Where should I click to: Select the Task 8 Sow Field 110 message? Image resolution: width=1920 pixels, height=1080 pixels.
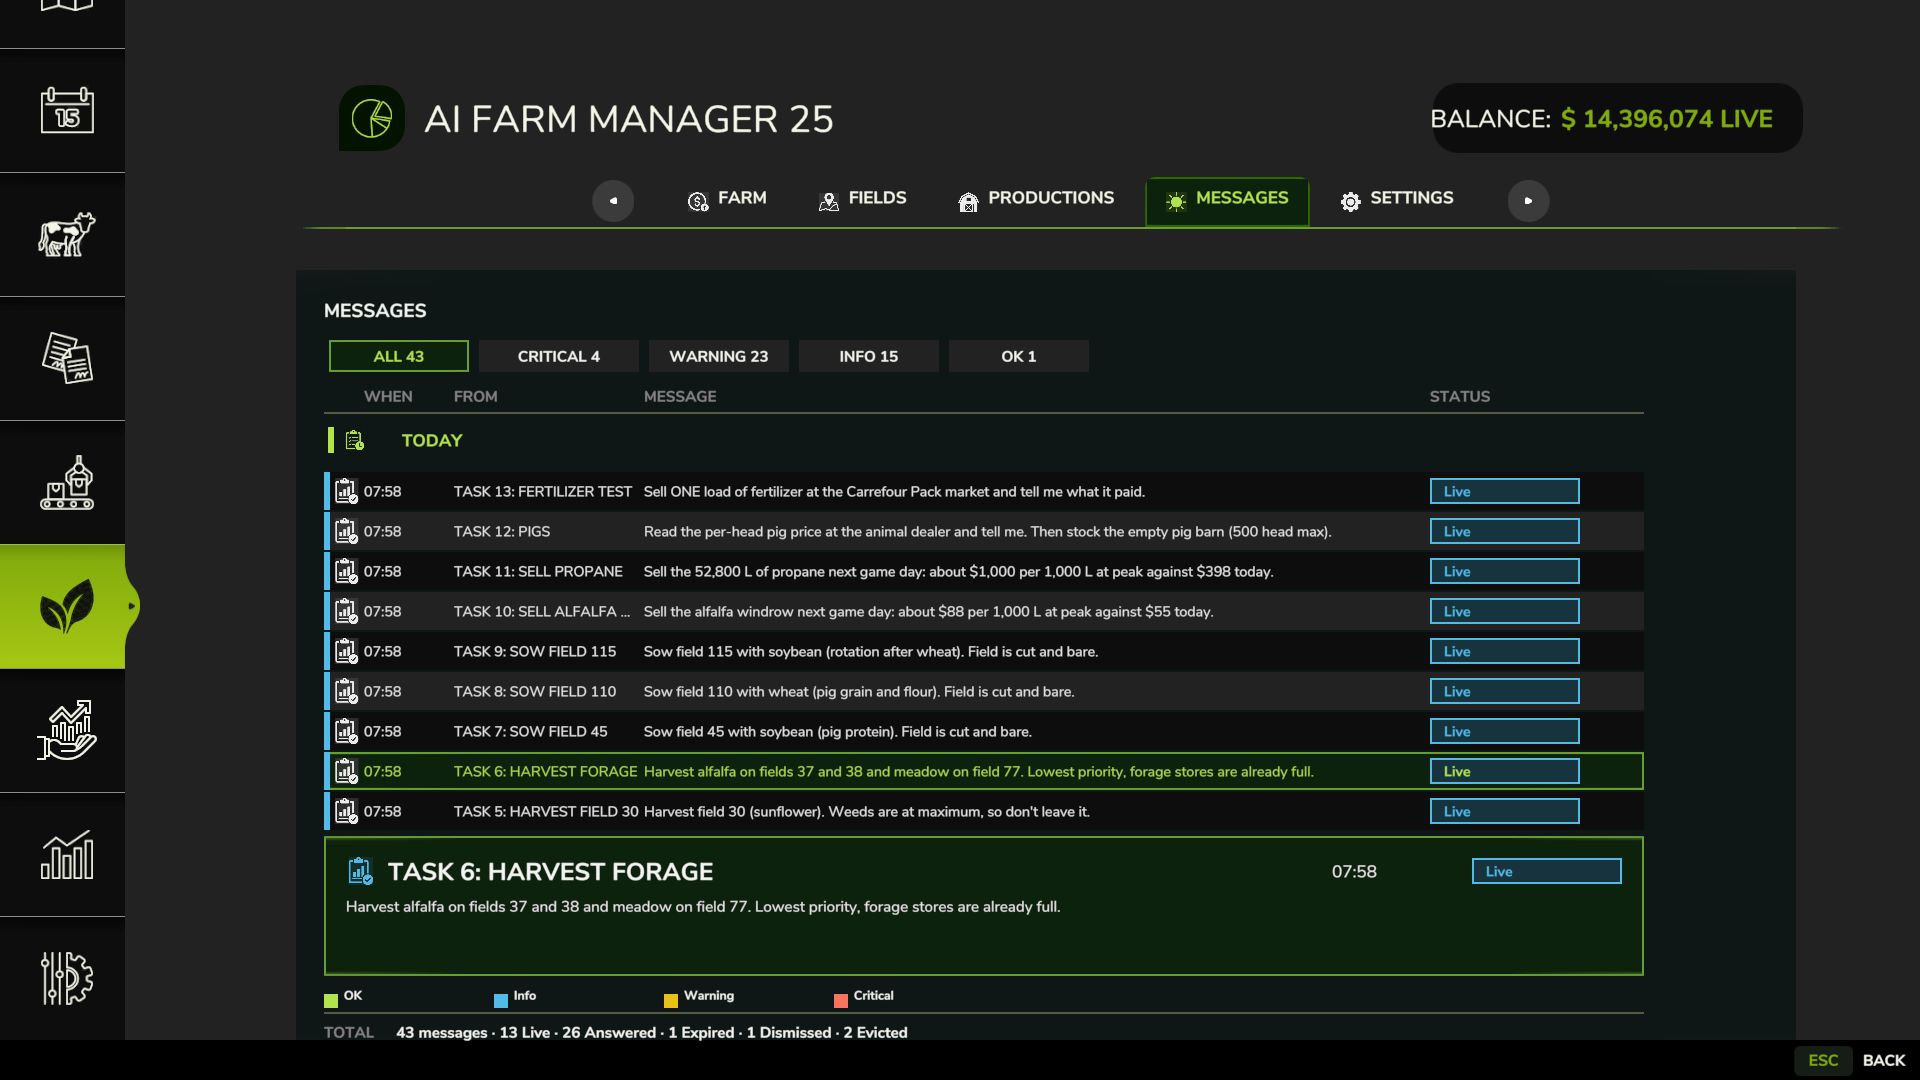click(x=984, y=691)
